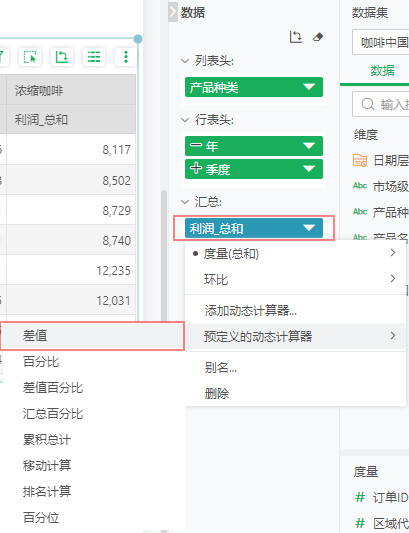Click the Abc icon beside 市场级
Screen dimensions: 409x533
(x=360, y=186)
